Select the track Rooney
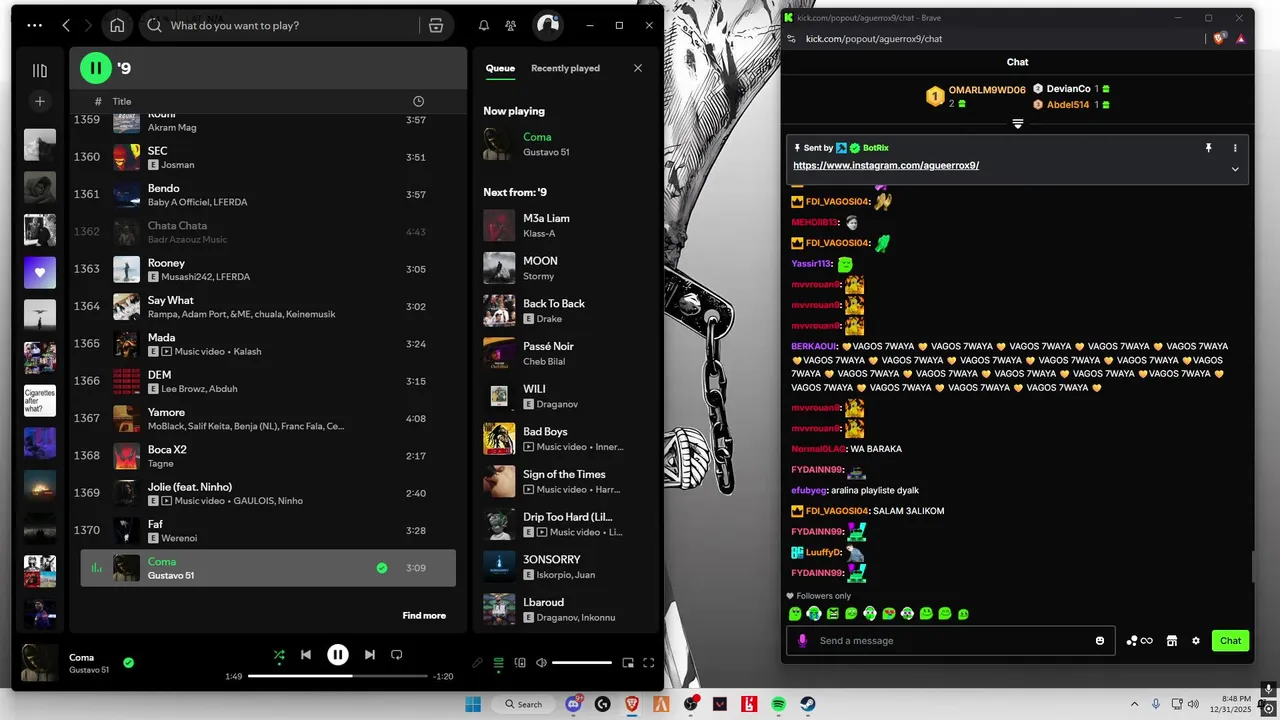Viewport: 1280px width, 720px height. [x=268, y=269]
